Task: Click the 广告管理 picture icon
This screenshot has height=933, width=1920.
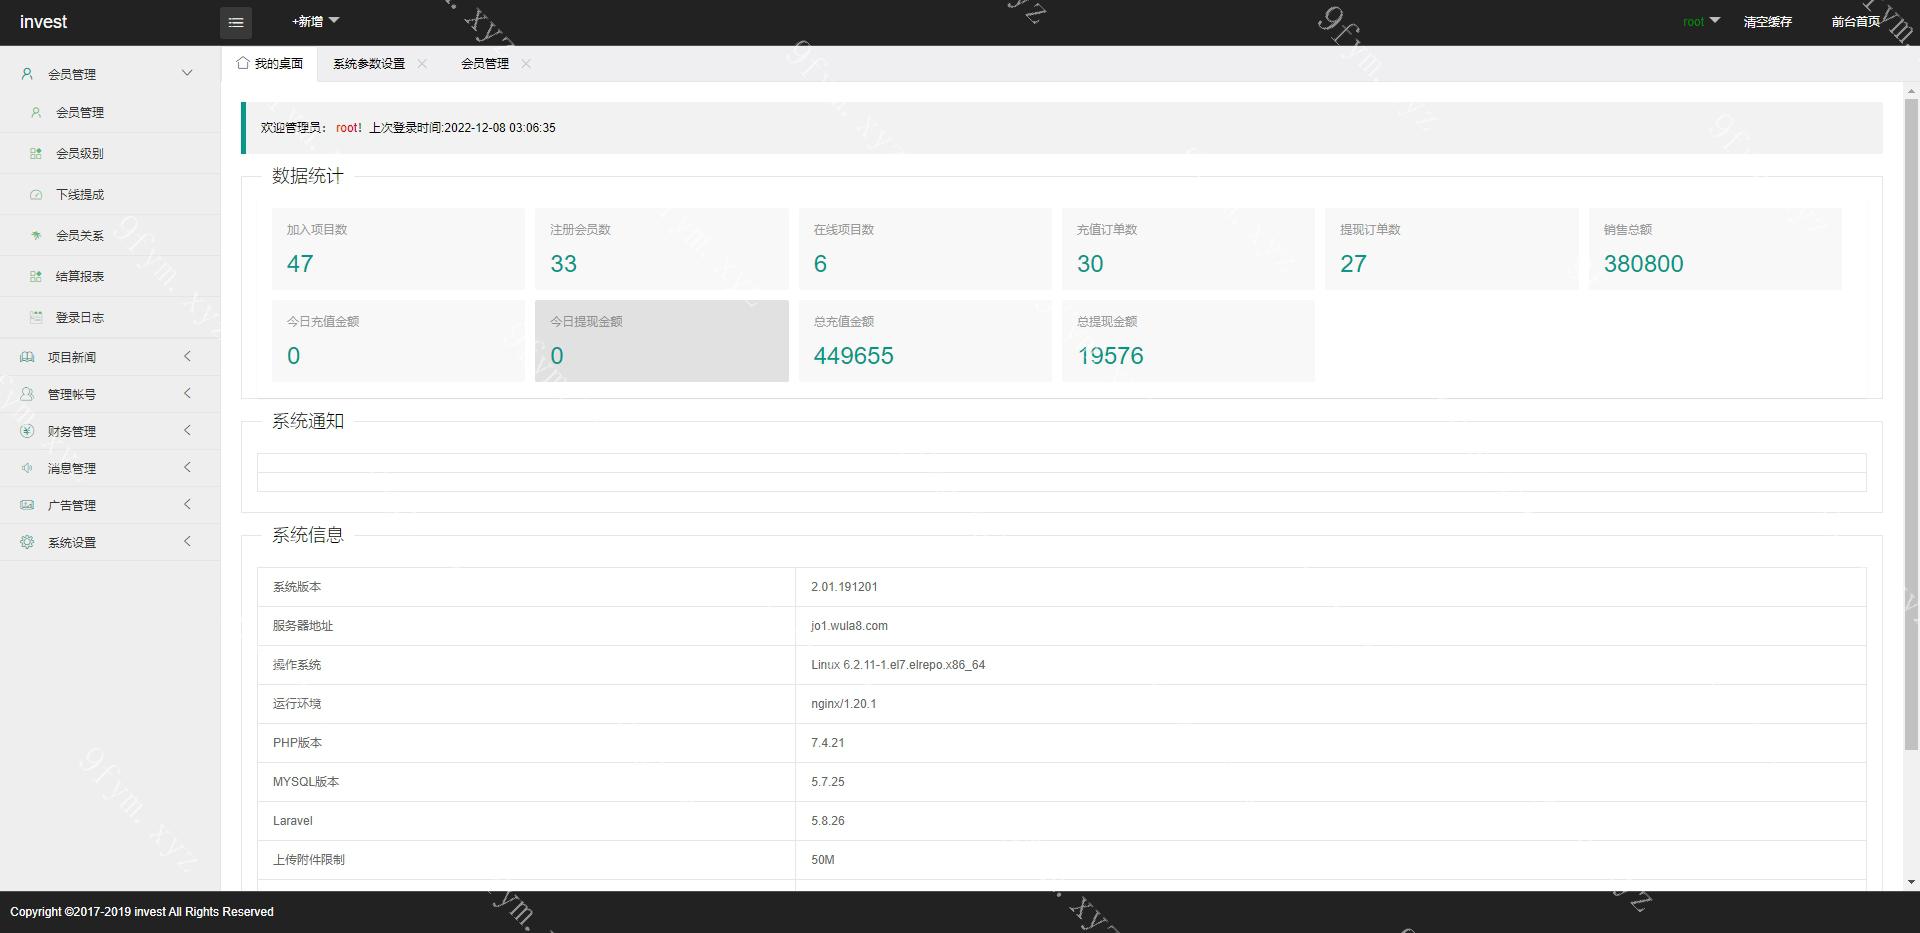Action: point(27,505)
